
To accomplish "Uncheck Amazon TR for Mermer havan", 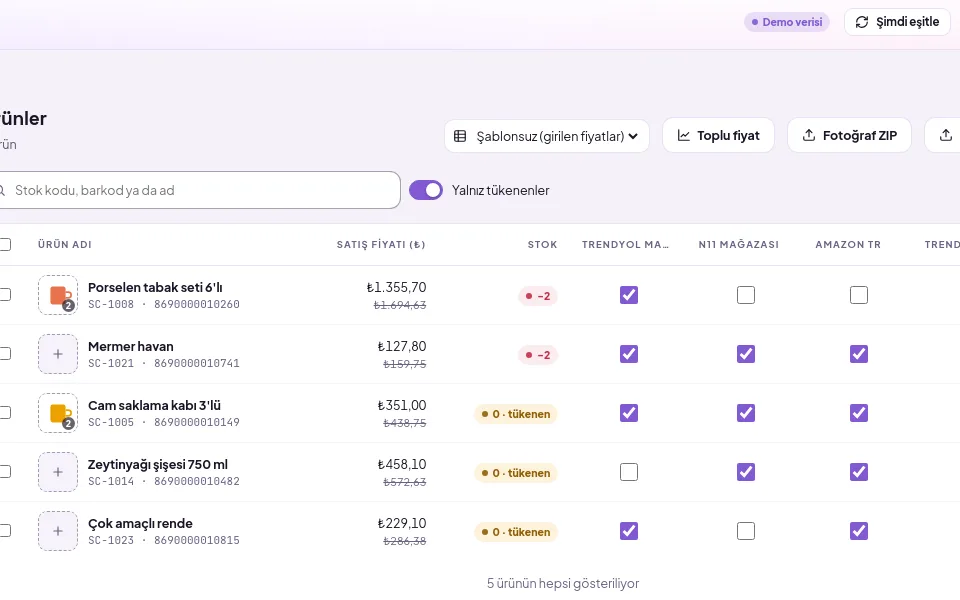I will click(859, 354).
